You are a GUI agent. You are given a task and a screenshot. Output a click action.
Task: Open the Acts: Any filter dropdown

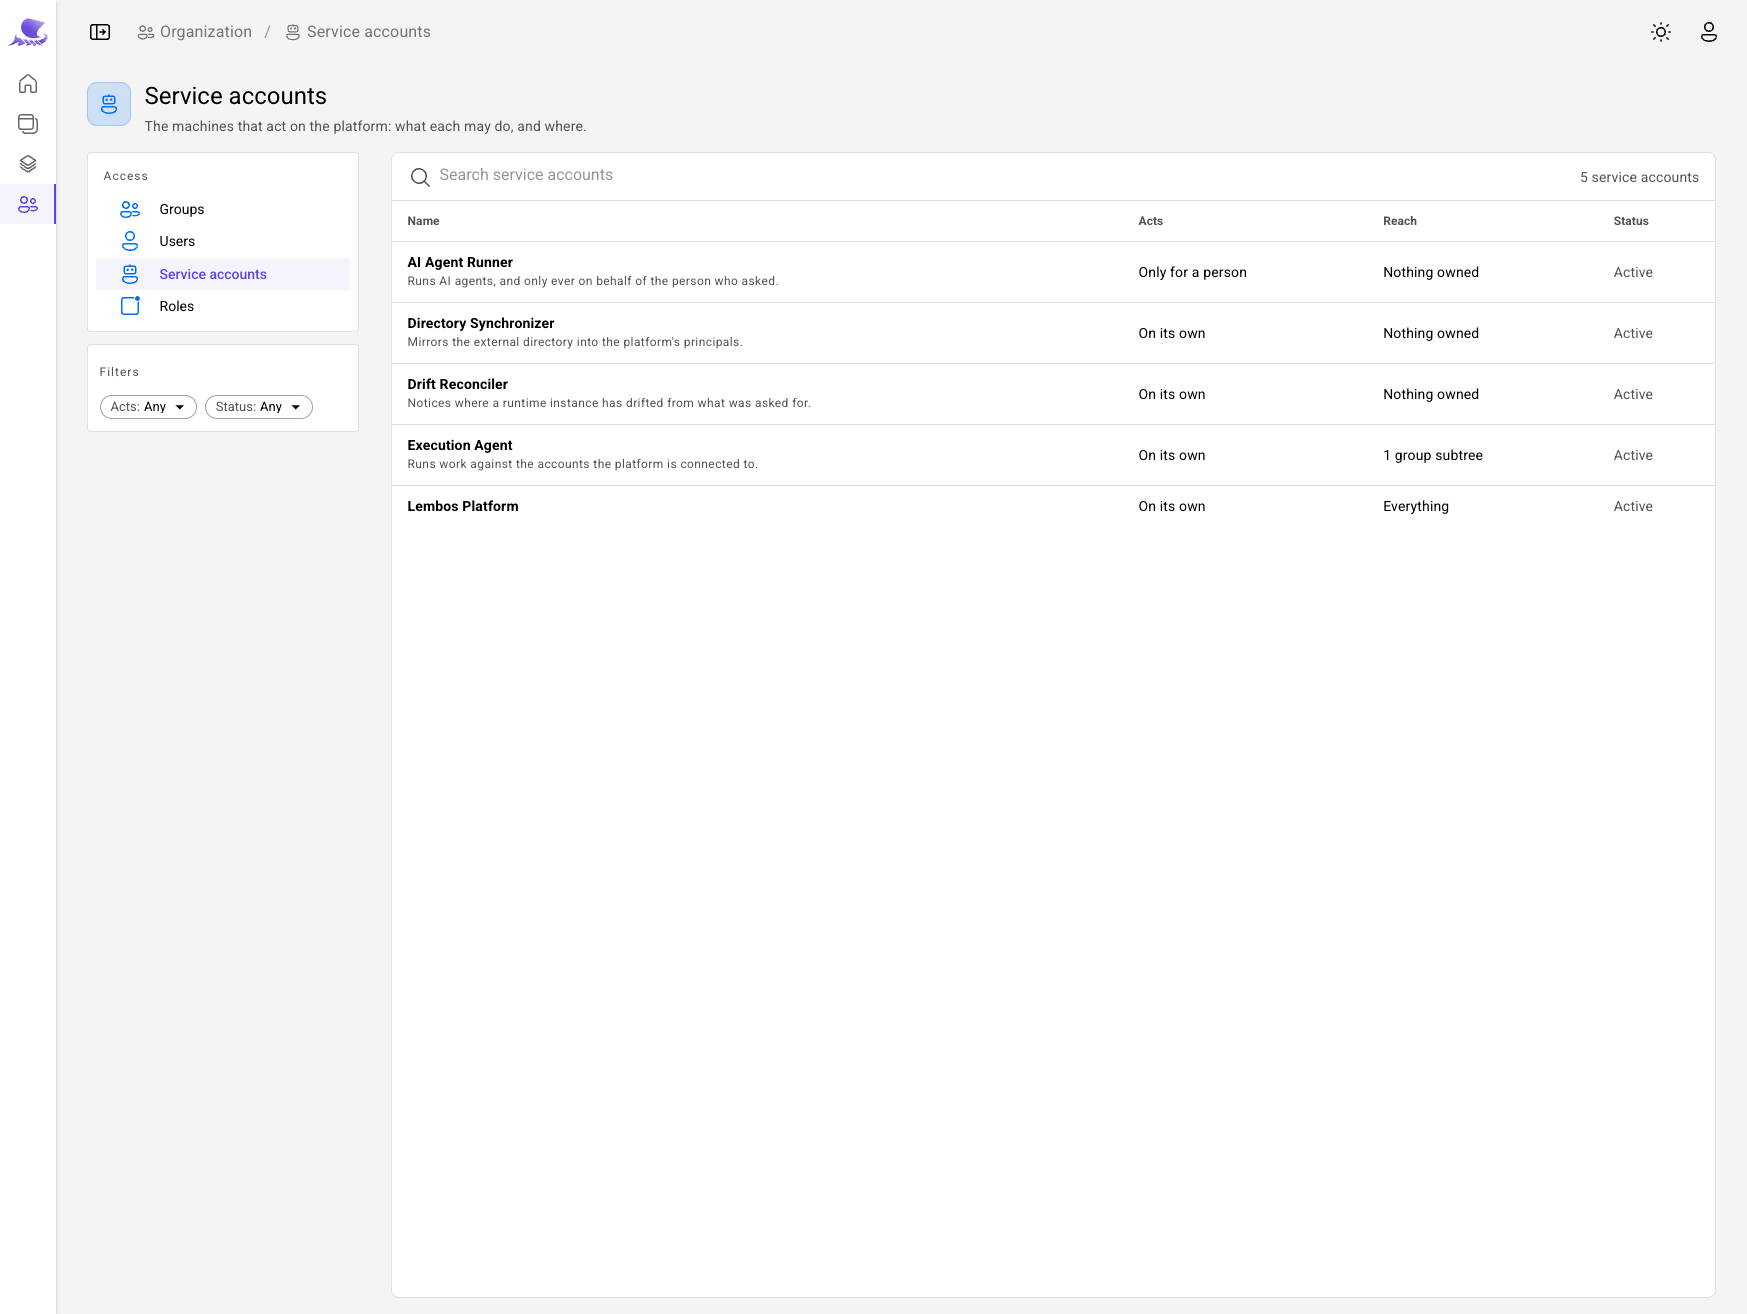[148, 407]
